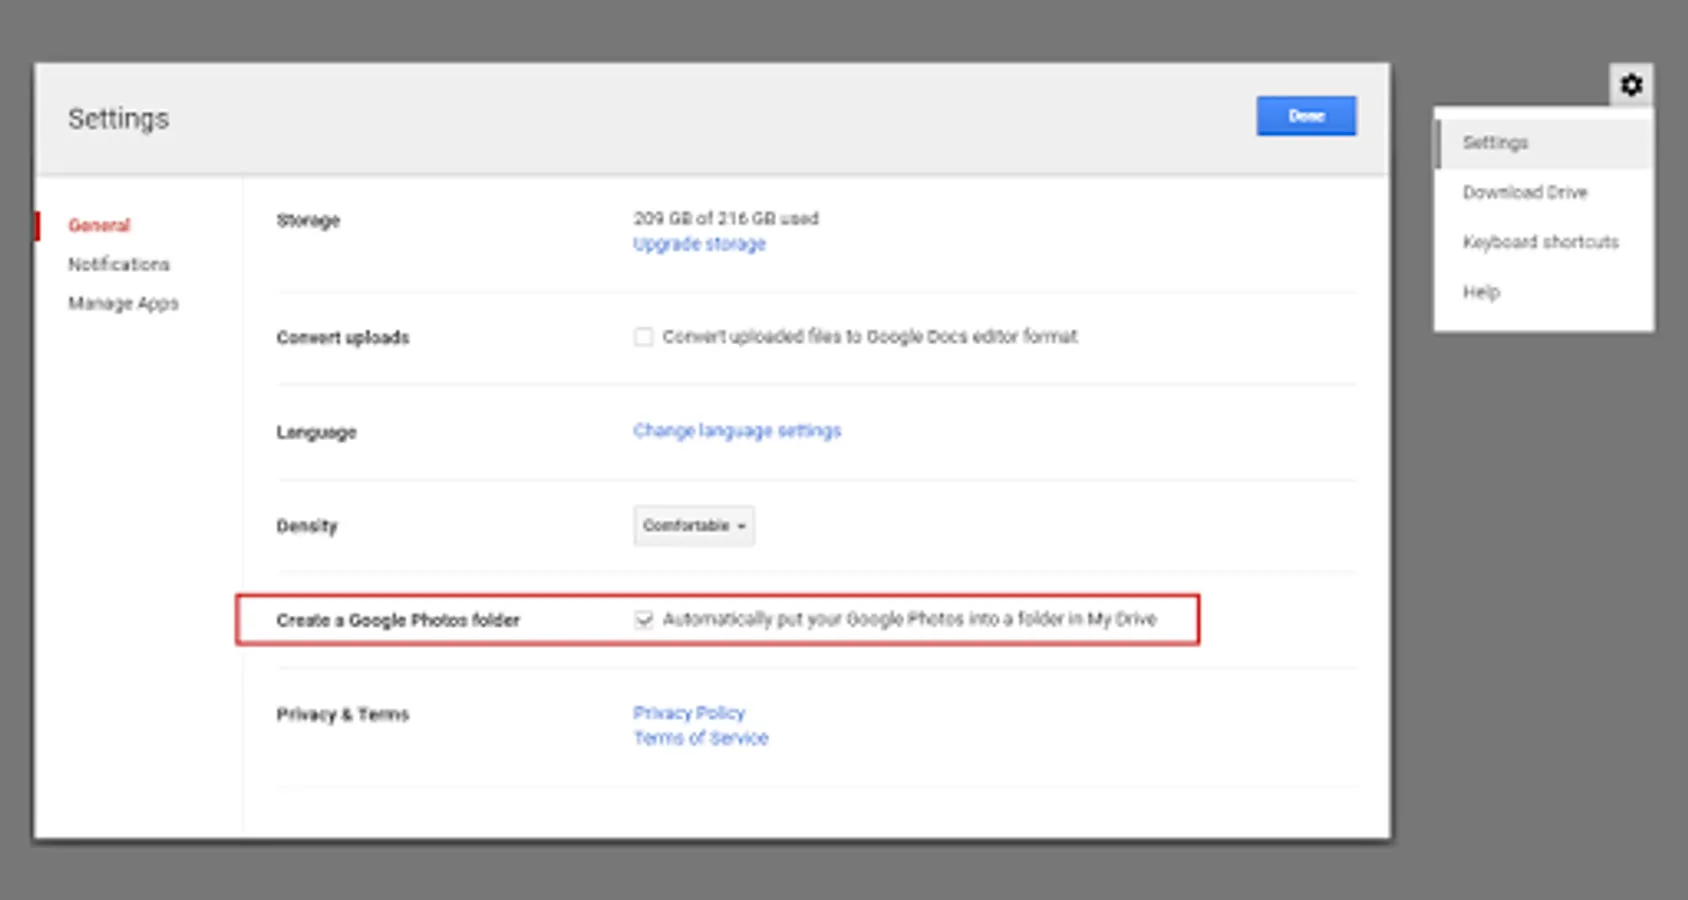Viewport: 1688px width, 900px height.
Task: Click the gear settings icon
Action: coord(1631,85)
